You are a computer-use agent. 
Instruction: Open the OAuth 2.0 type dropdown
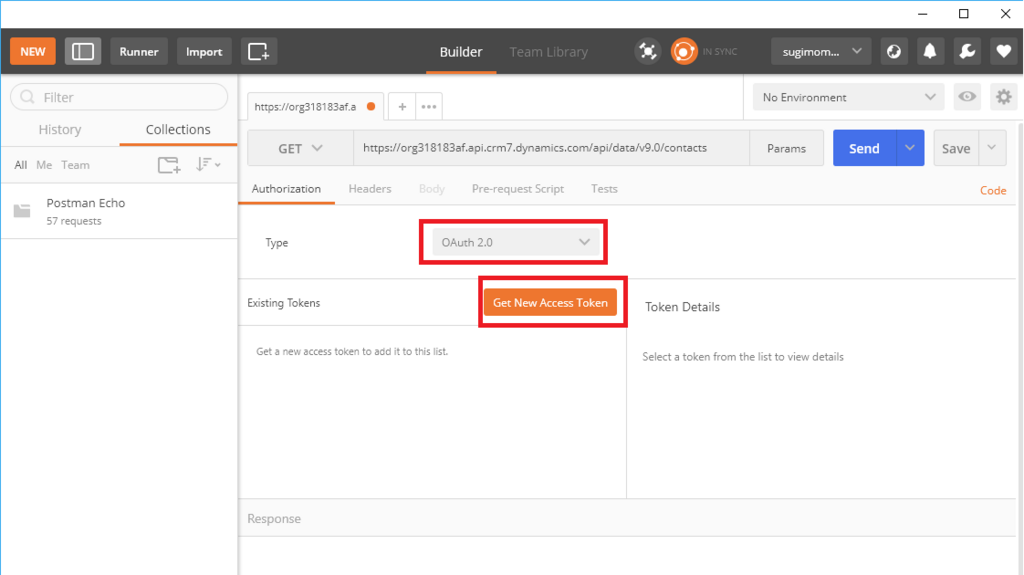(515, 242)
